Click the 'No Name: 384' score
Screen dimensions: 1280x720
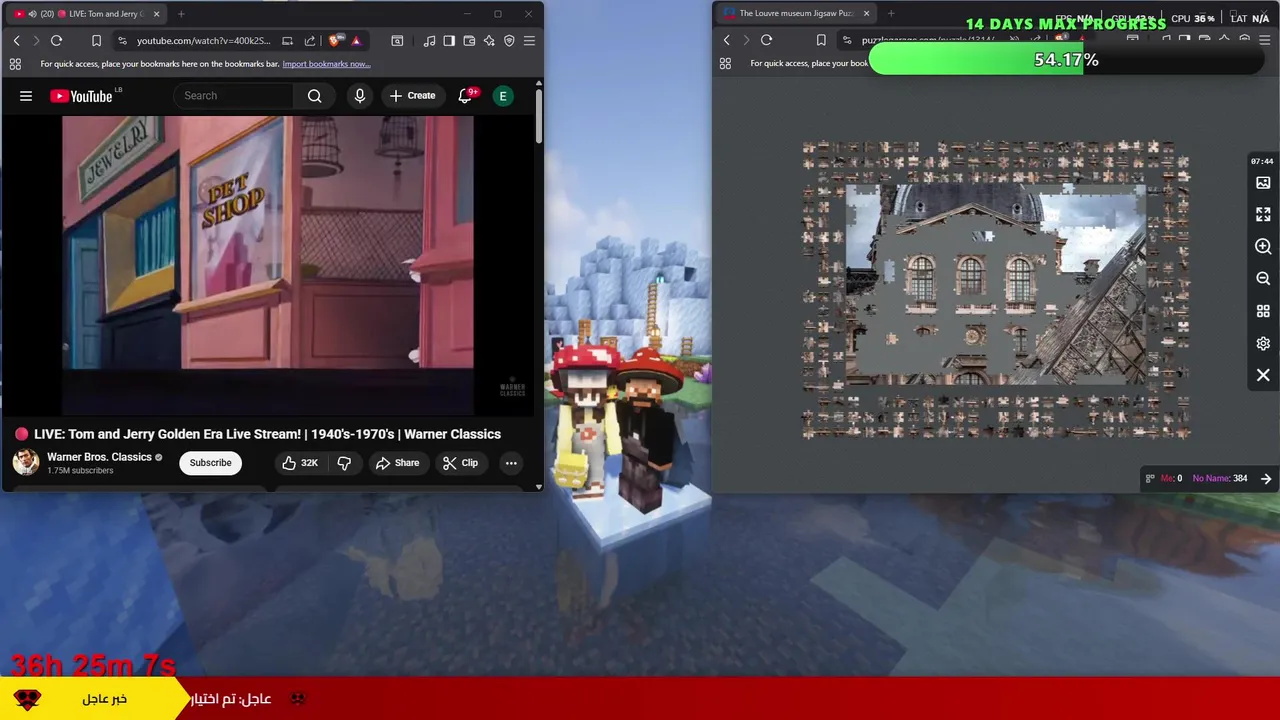(1220, 478)
